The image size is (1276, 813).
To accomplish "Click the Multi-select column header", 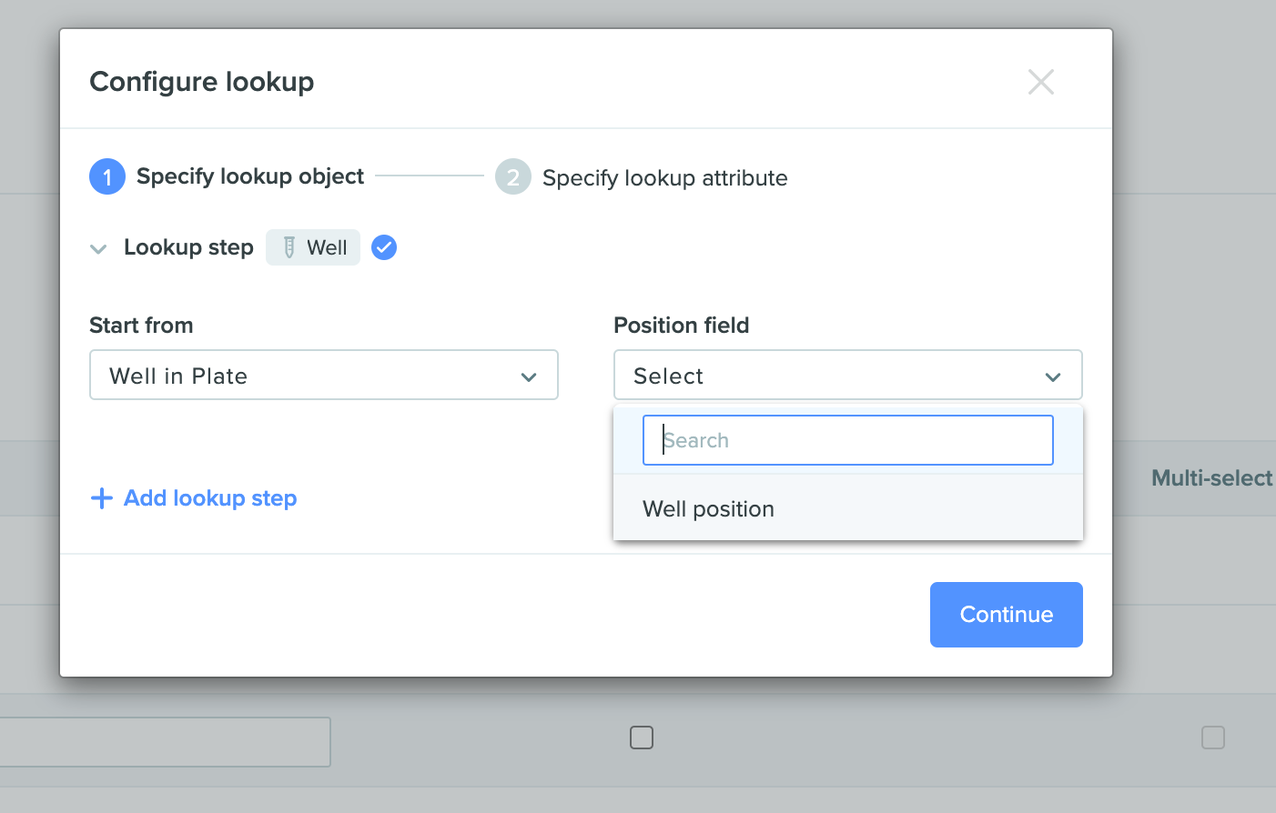I will click(x=1212, y=478).
